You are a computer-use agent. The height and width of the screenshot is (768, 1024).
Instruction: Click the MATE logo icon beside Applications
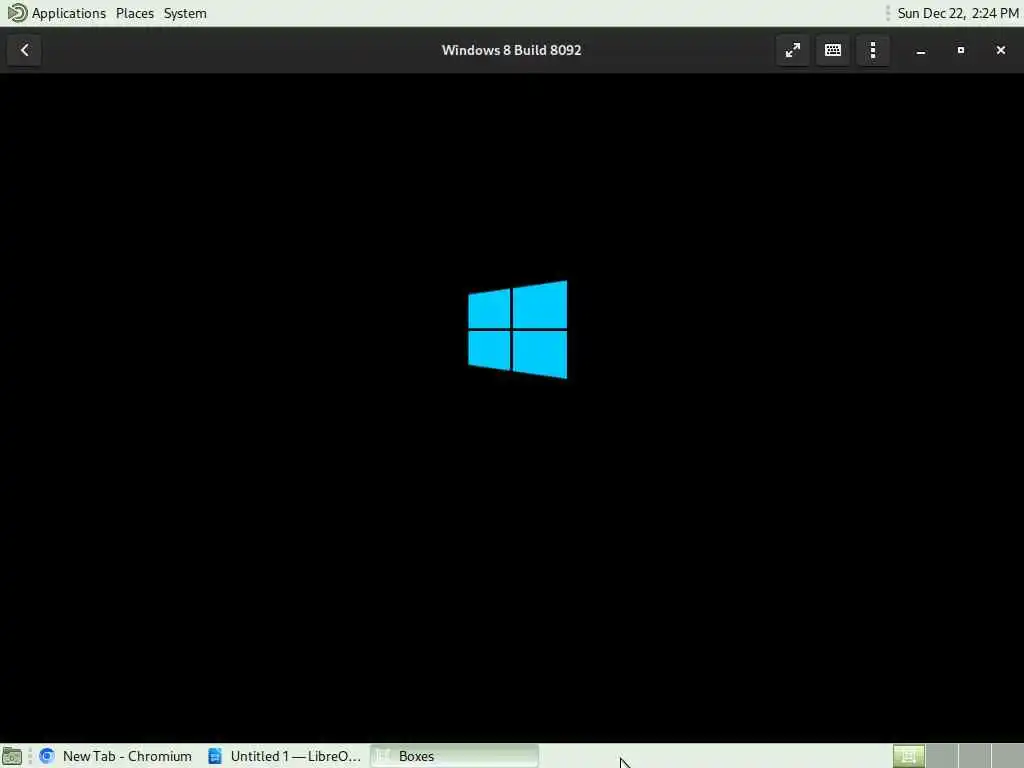[17, 13]
